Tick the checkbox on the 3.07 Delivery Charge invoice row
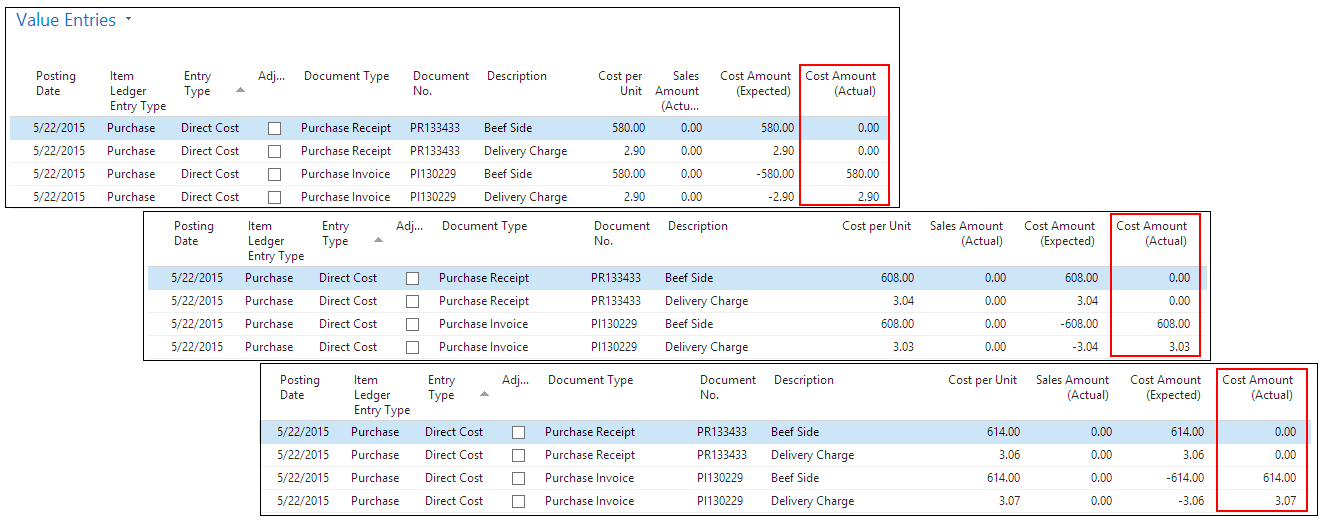 click(518, 501)
